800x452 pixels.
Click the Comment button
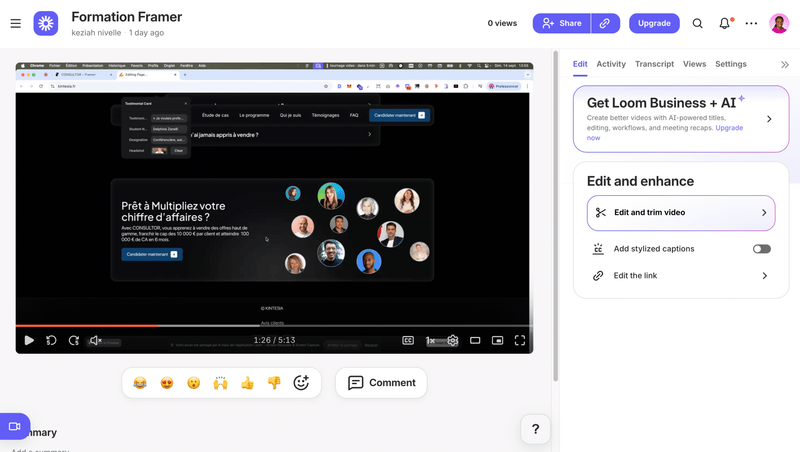[381, 383]
